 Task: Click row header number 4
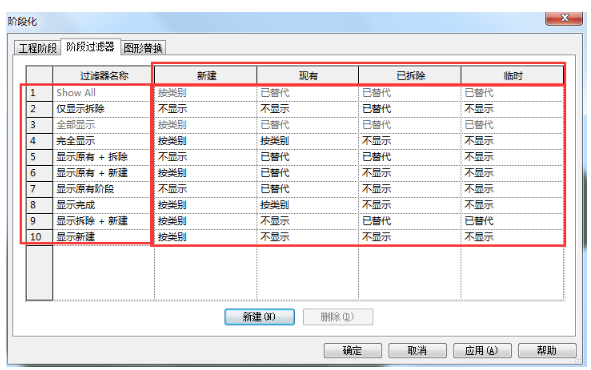tap(39, 141)
